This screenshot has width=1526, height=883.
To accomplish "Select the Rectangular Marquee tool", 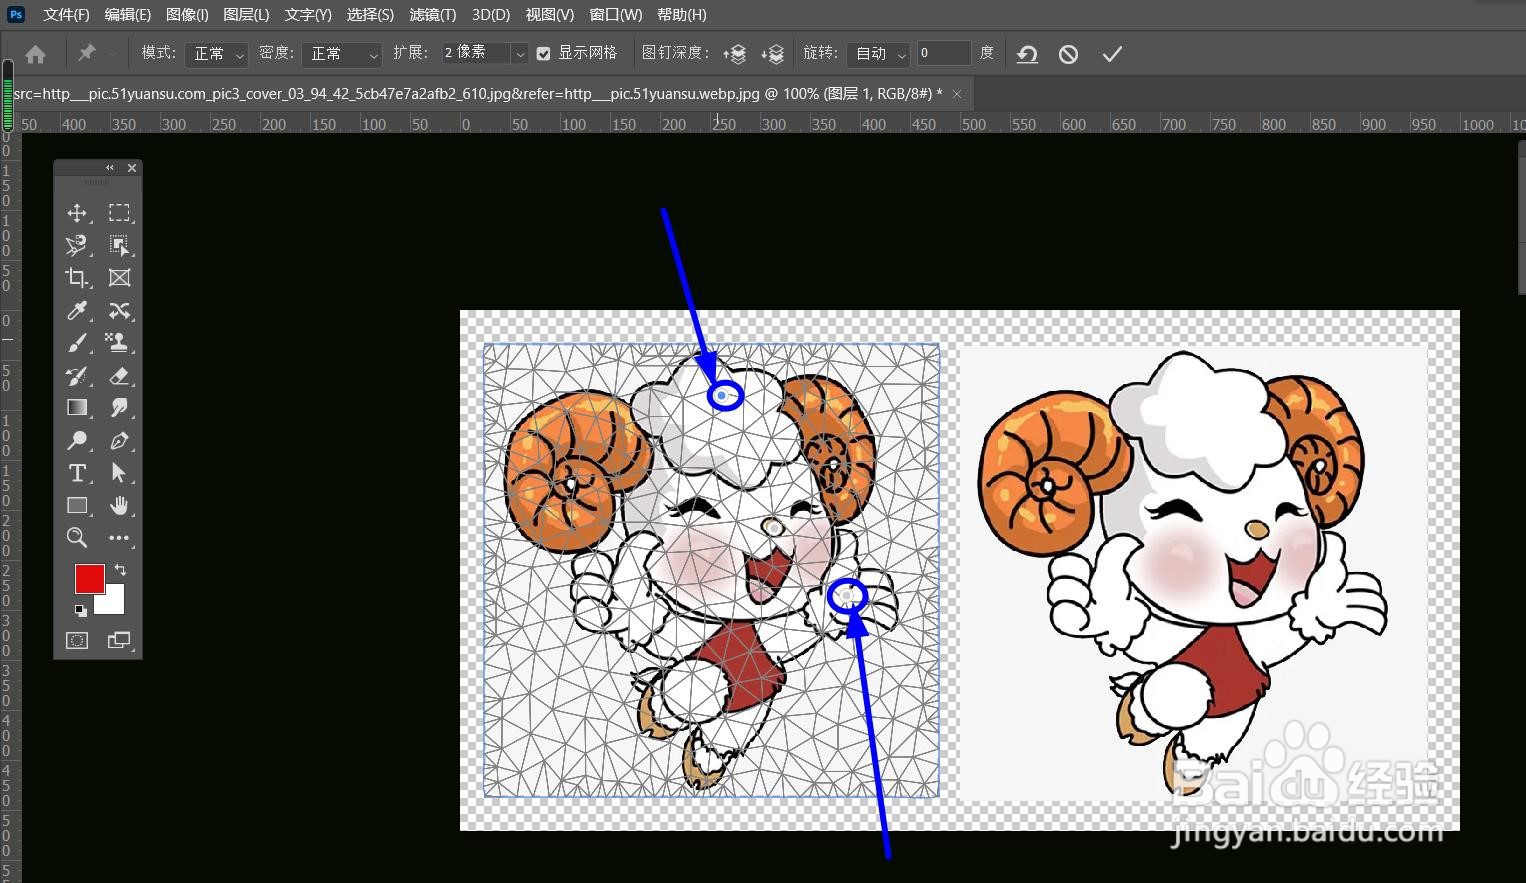I will (119, 213).
